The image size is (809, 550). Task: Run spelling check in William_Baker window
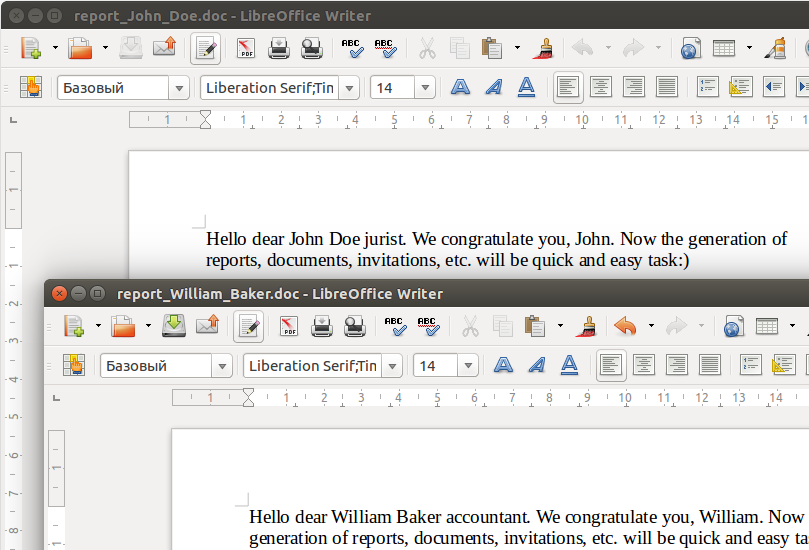tap(396, 327)
